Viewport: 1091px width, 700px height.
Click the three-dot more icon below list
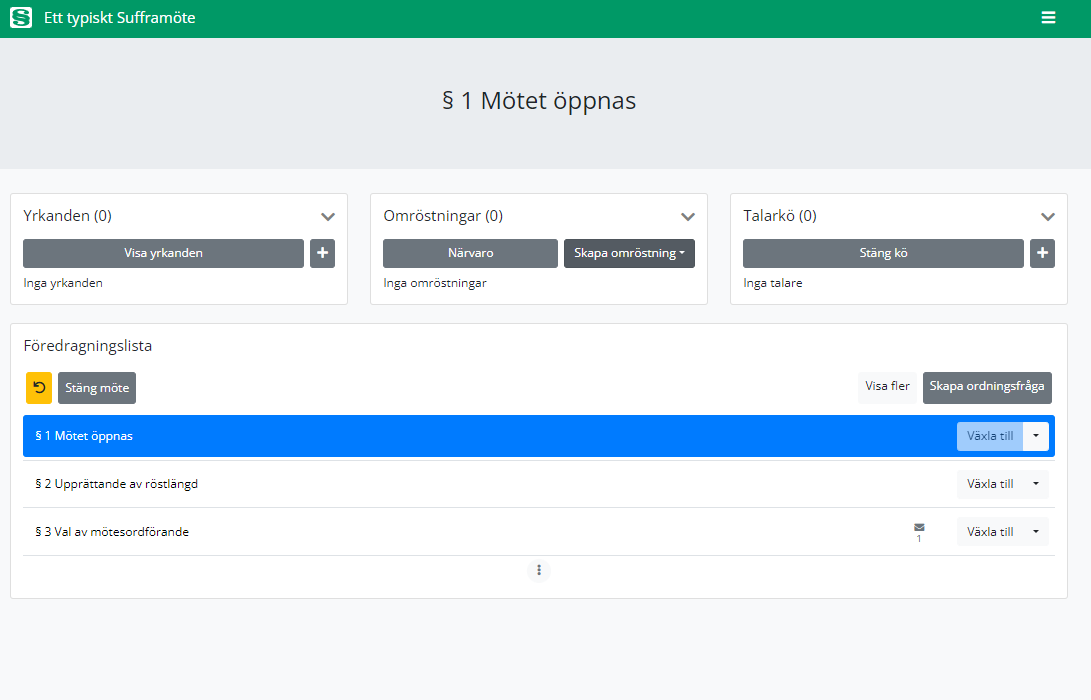tap(539, 570)
